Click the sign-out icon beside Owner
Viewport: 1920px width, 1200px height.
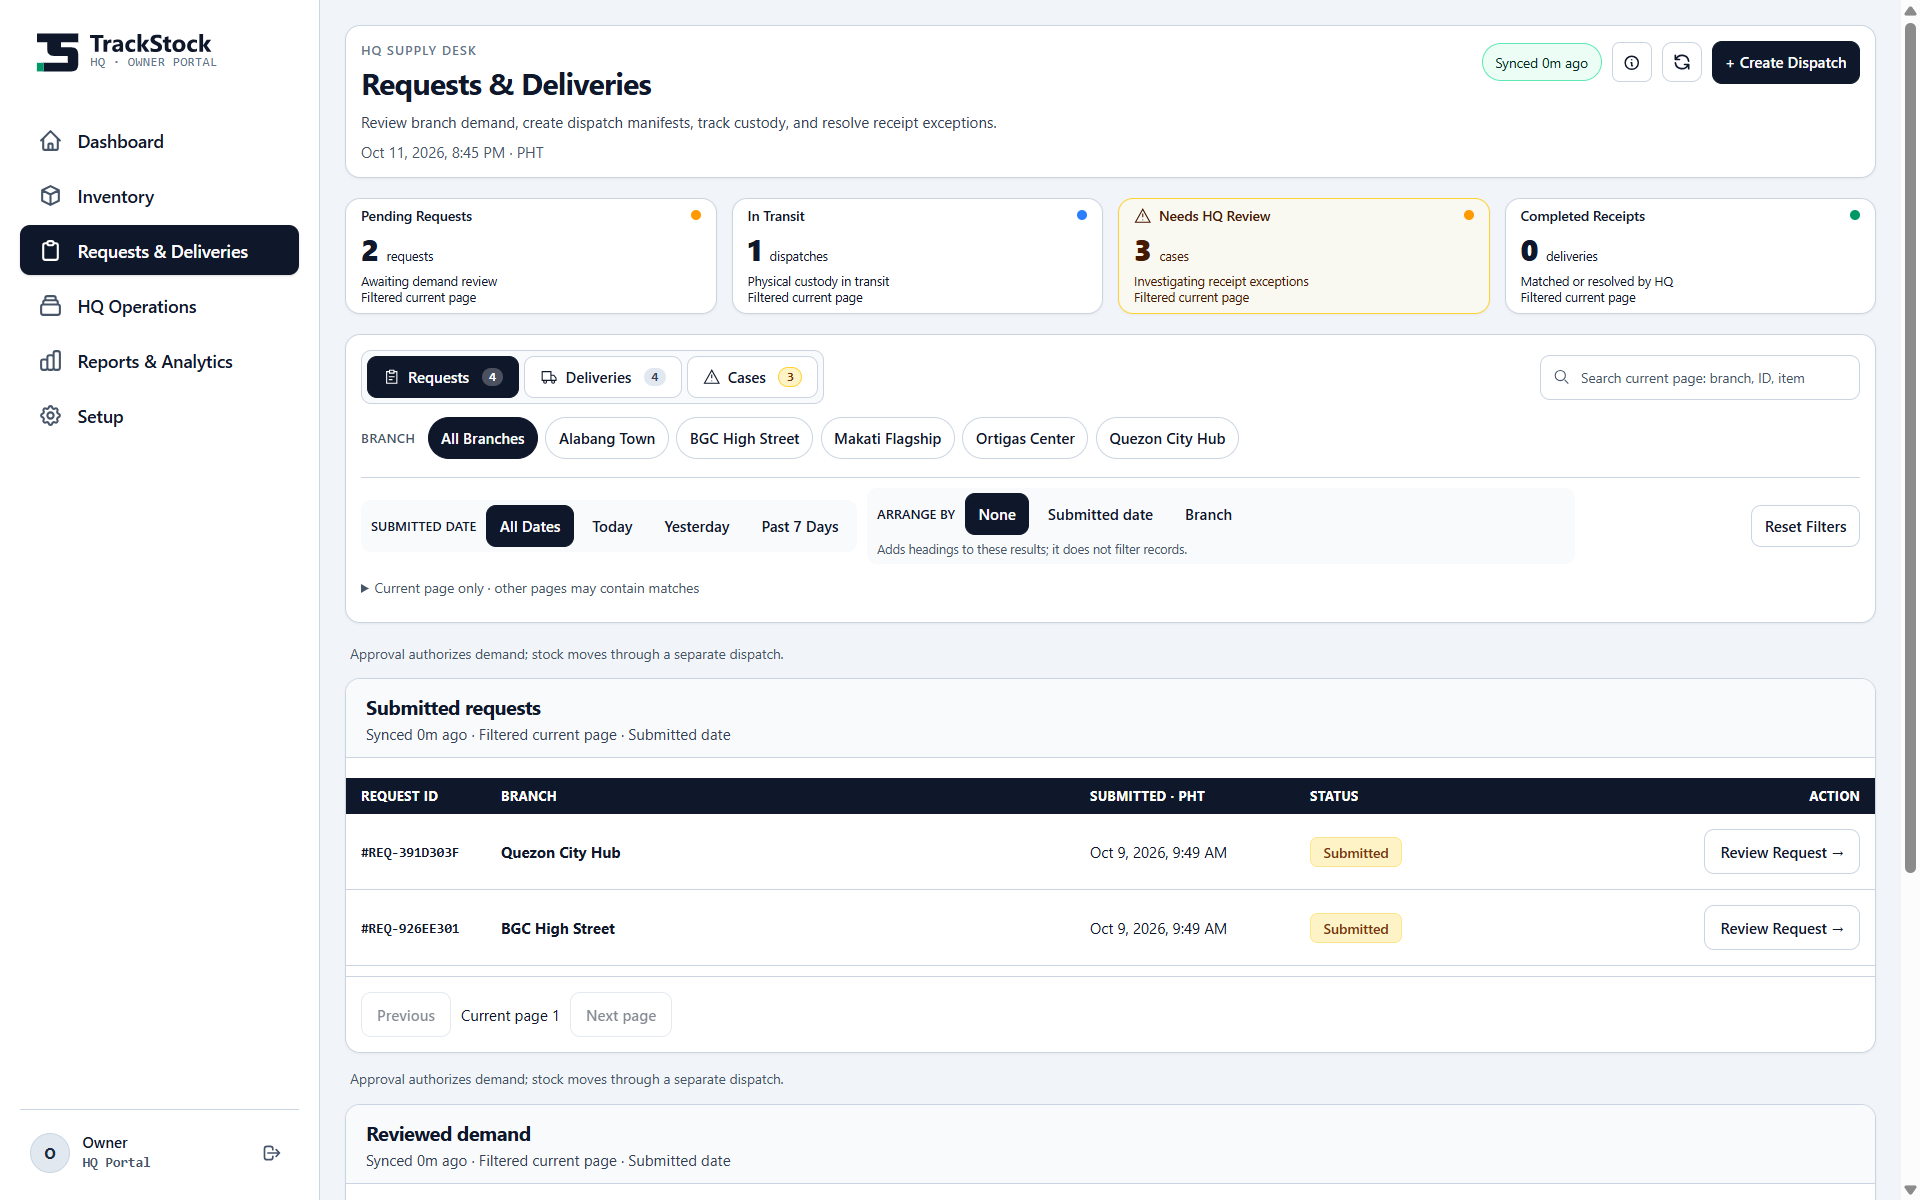point(271,1153)
